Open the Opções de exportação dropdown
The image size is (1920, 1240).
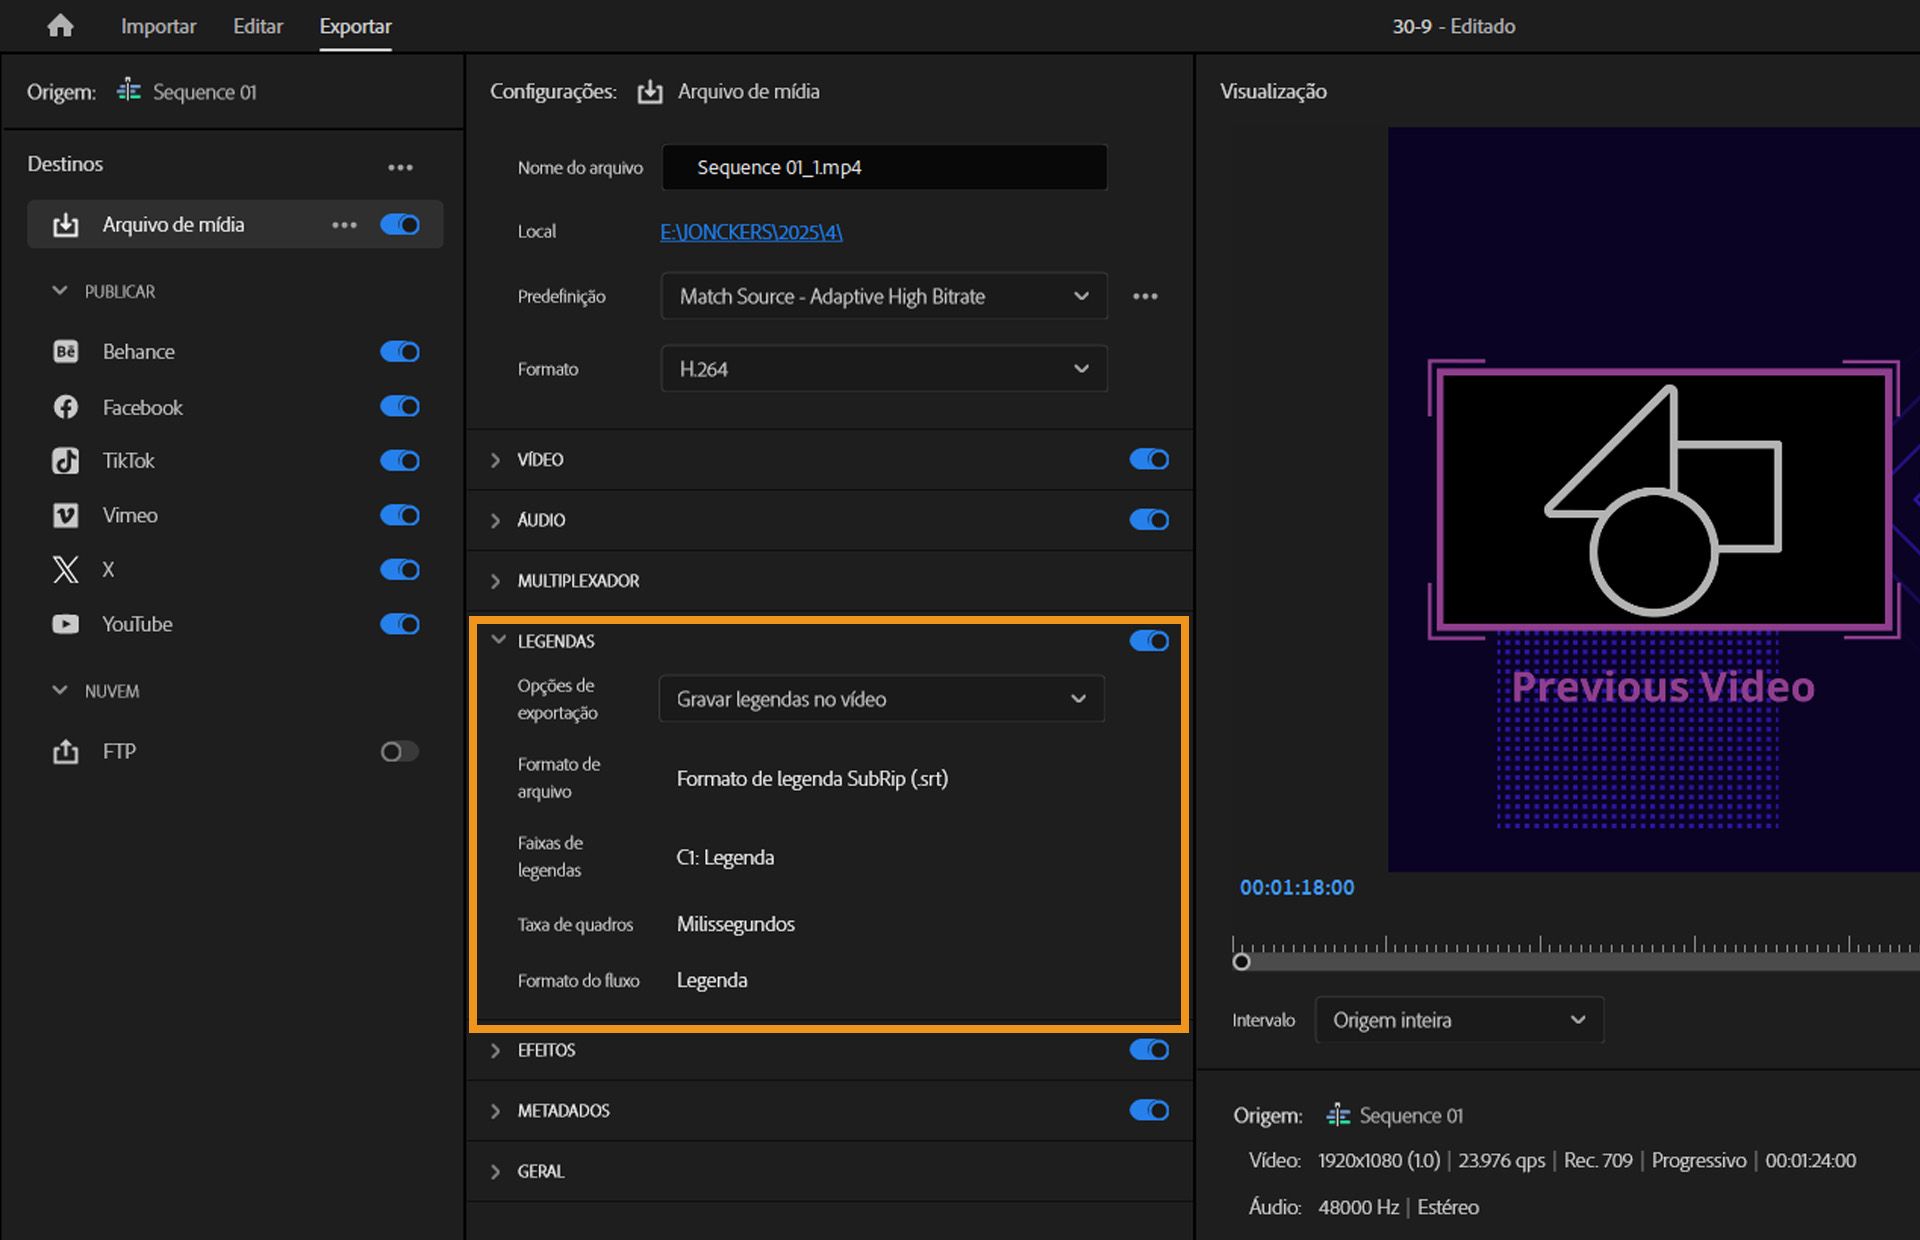click(881, 699)
